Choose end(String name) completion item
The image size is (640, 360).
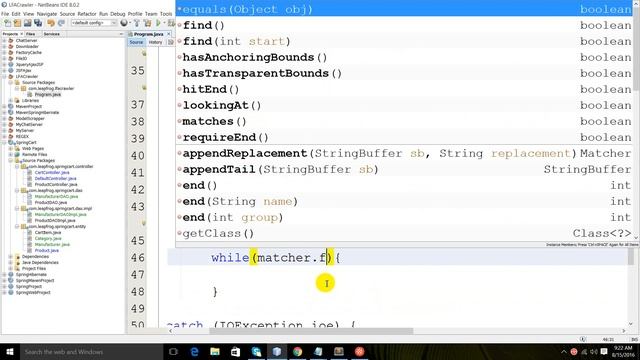click(404, 201)
